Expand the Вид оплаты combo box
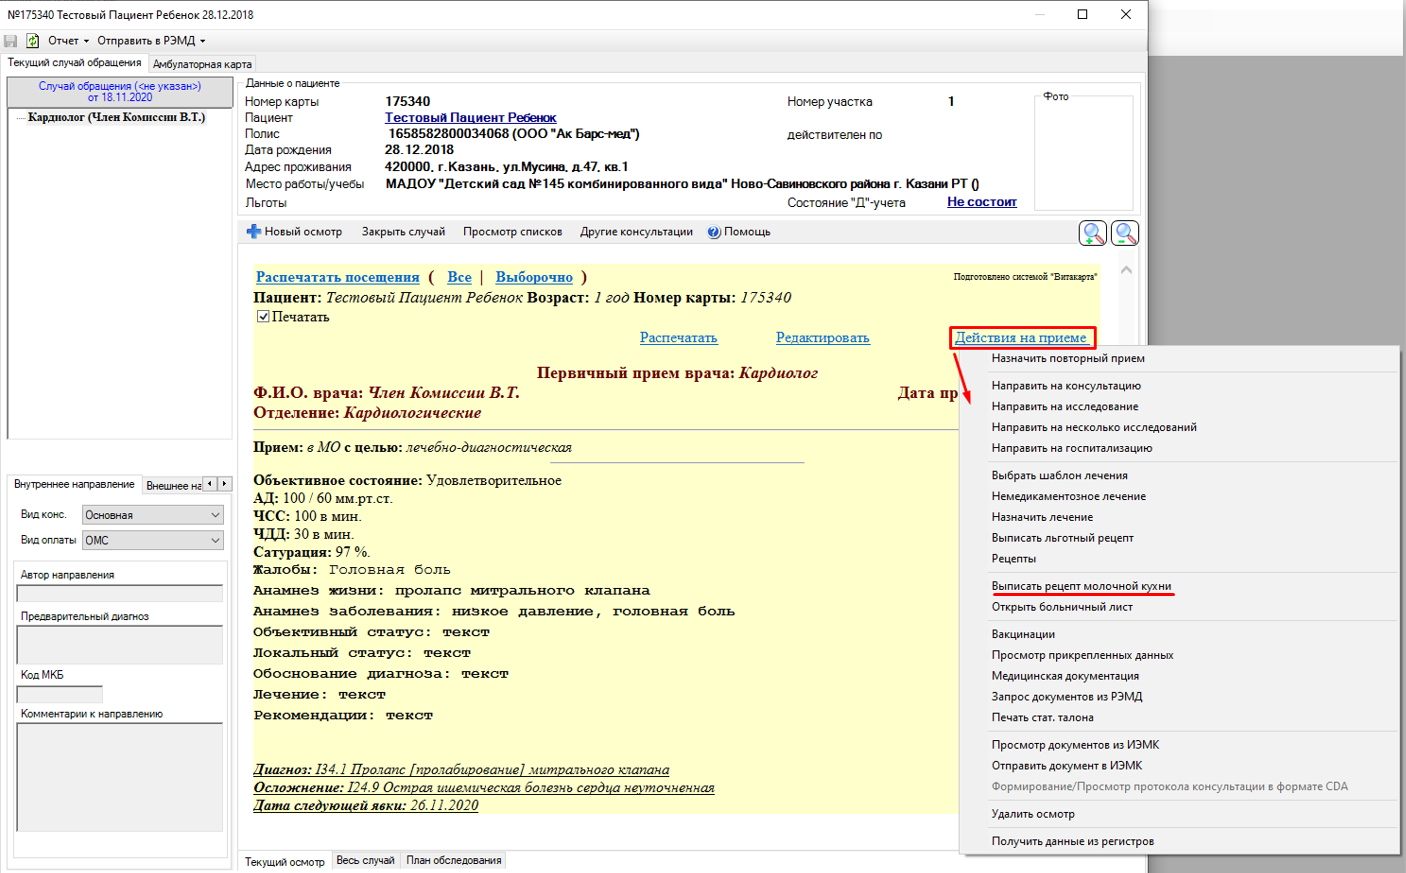The height and width of the screenshot is (873, 1406). click(x=215, y=540)
